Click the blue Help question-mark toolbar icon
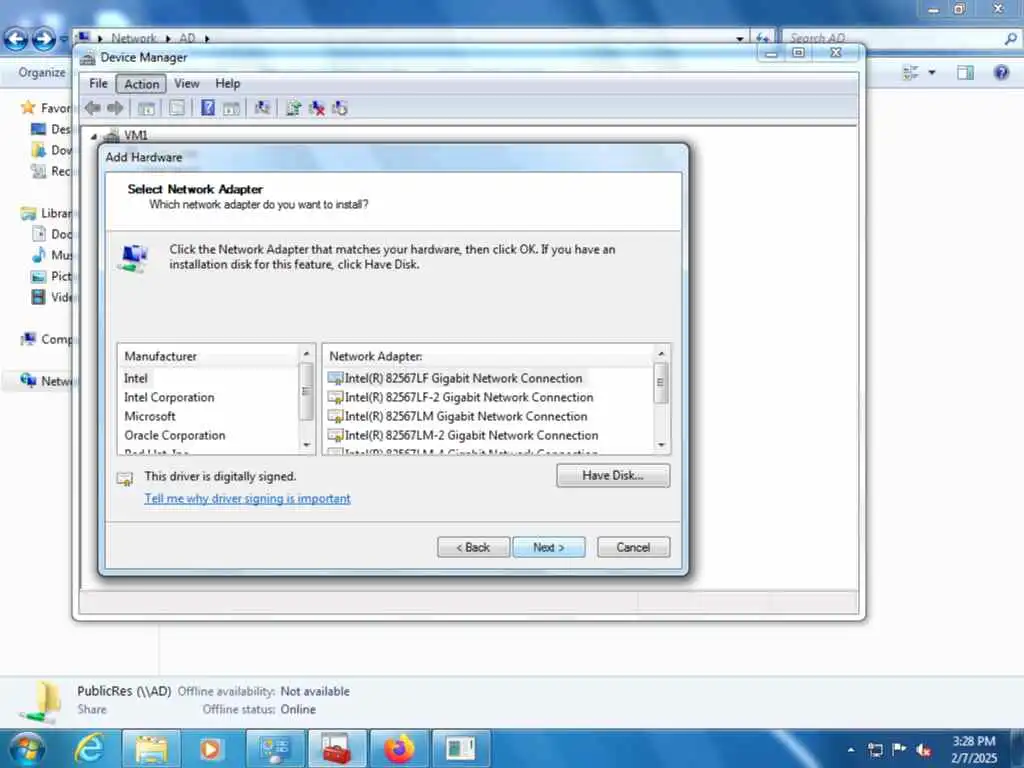 (208, 108)
